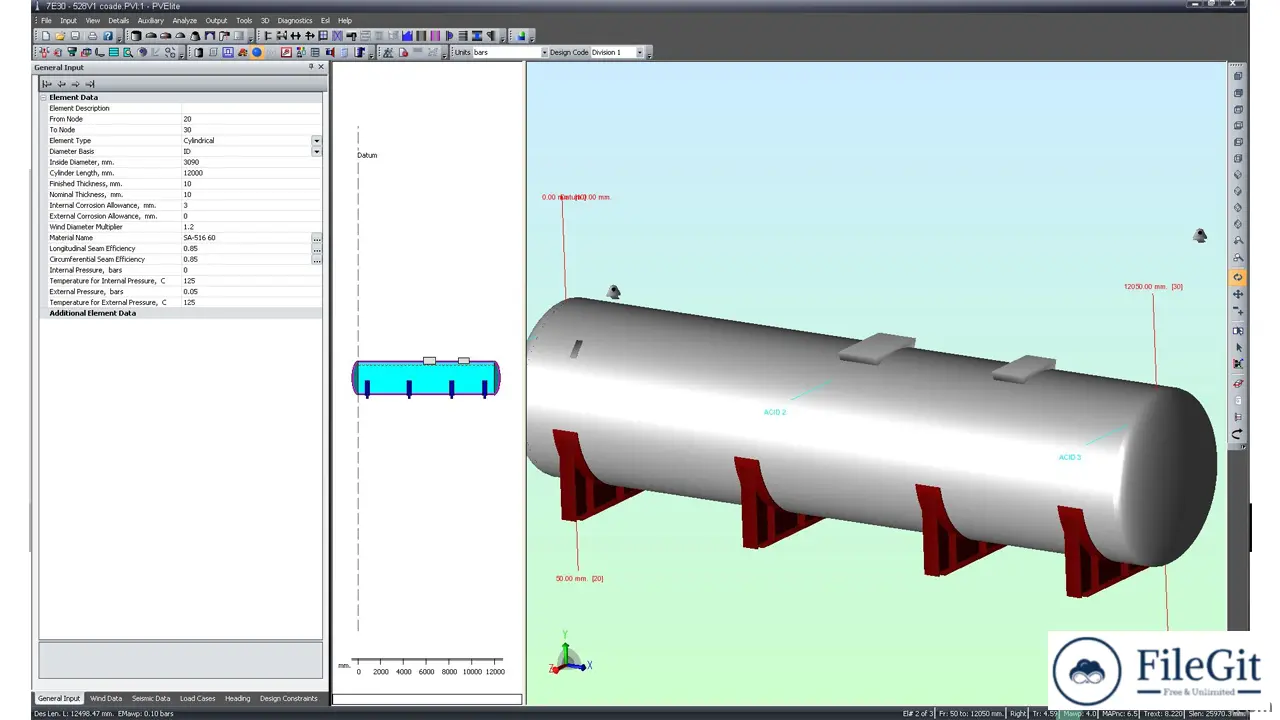Click the next element arrow
Screen dimensions: 1280x720
tap(75, 84)
